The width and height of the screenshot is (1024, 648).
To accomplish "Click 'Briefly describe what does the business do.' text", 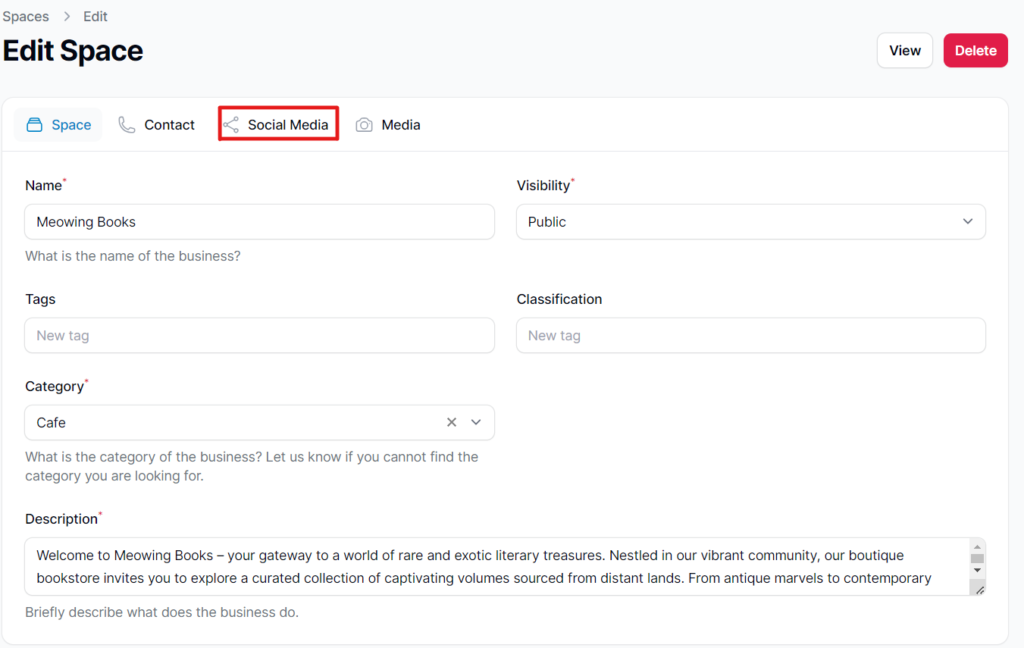I will [161, 612].
